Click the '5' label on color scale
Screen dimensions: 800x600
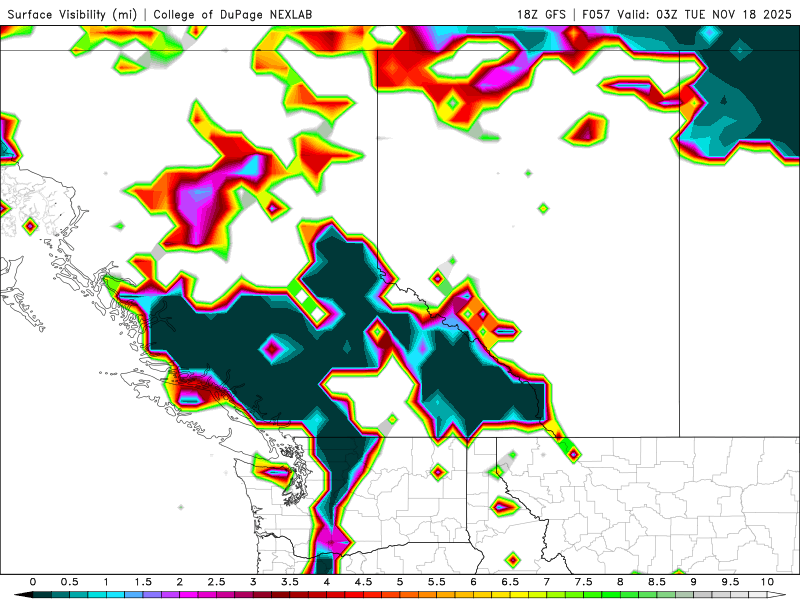click(400, 582)
